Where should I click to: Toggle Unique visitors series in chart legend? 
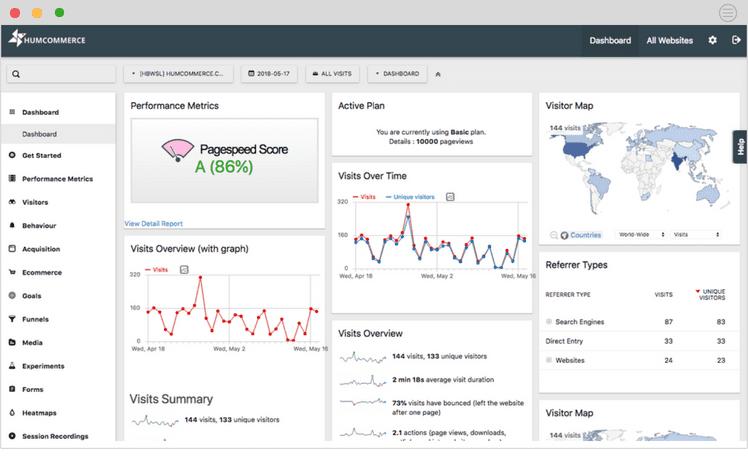[x=412, y=197]
